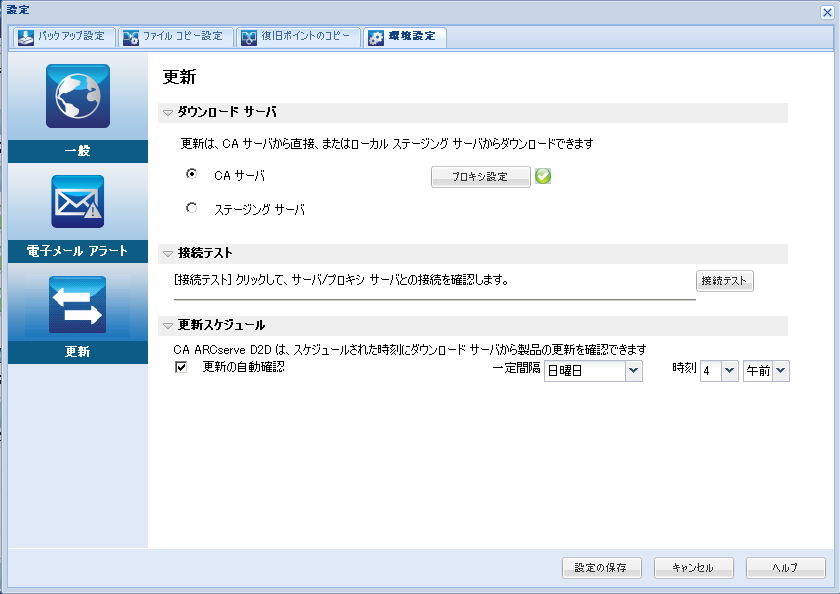Click the キャンセル button
Viewport: 840px width, 594px height.
click(693, 568)
